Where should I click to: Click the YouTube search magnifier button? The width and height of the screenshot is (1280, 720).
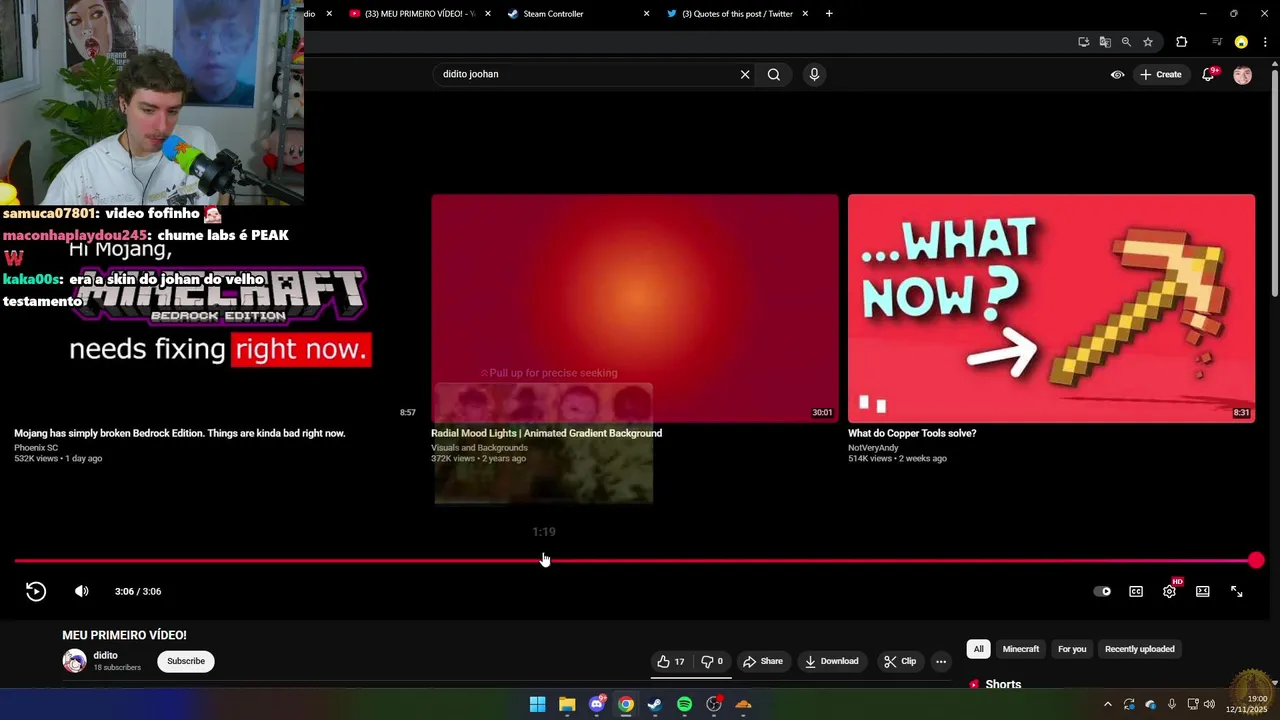774,74
